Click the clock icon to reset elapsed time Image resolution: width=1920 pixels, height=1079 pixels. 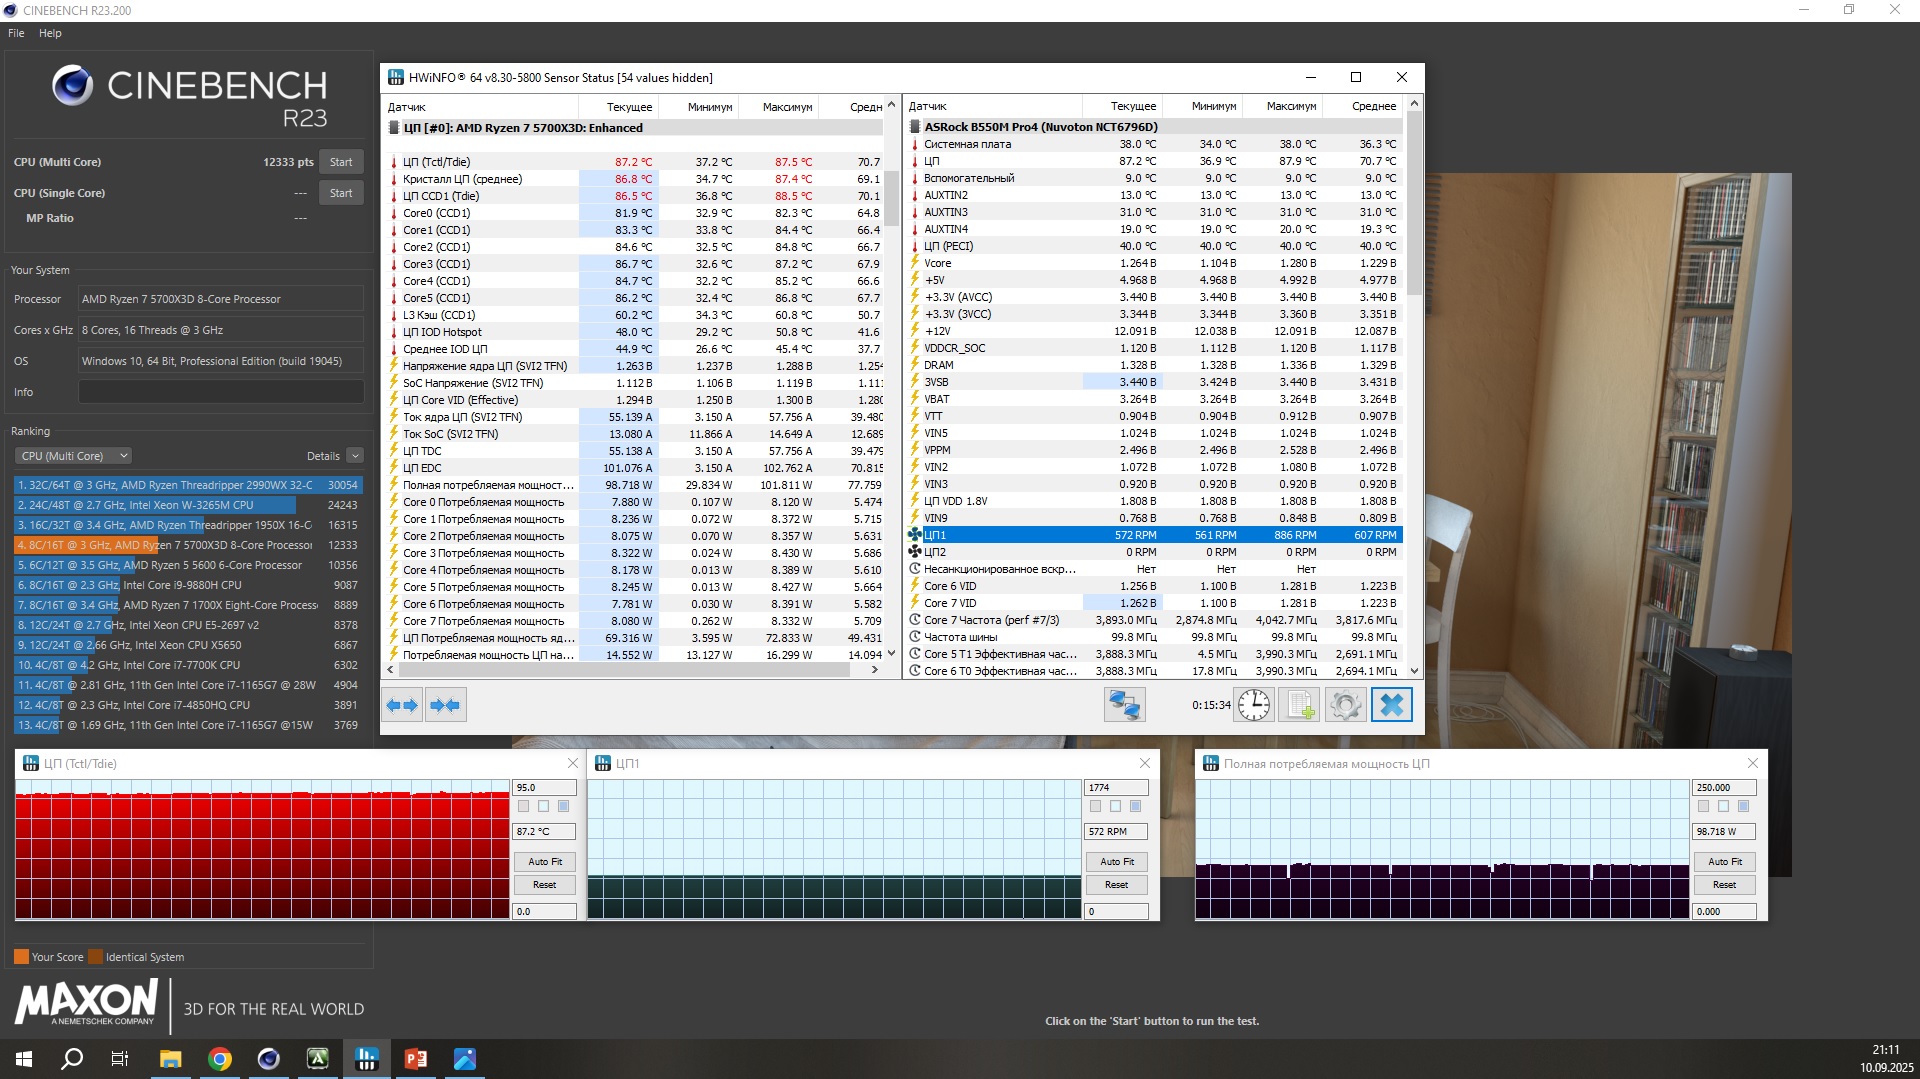(1253, 705)
